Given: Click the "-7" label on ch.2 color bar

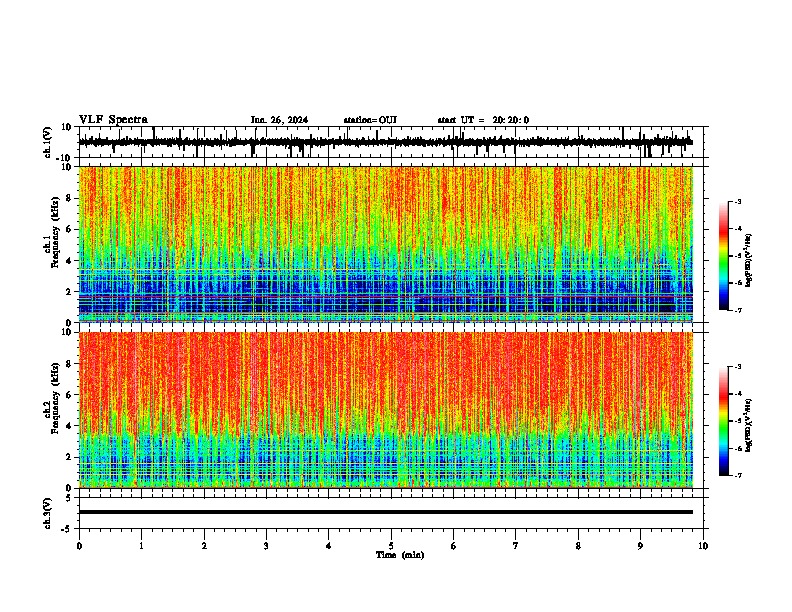Looking at the screenshot, I should pos(737,475).
